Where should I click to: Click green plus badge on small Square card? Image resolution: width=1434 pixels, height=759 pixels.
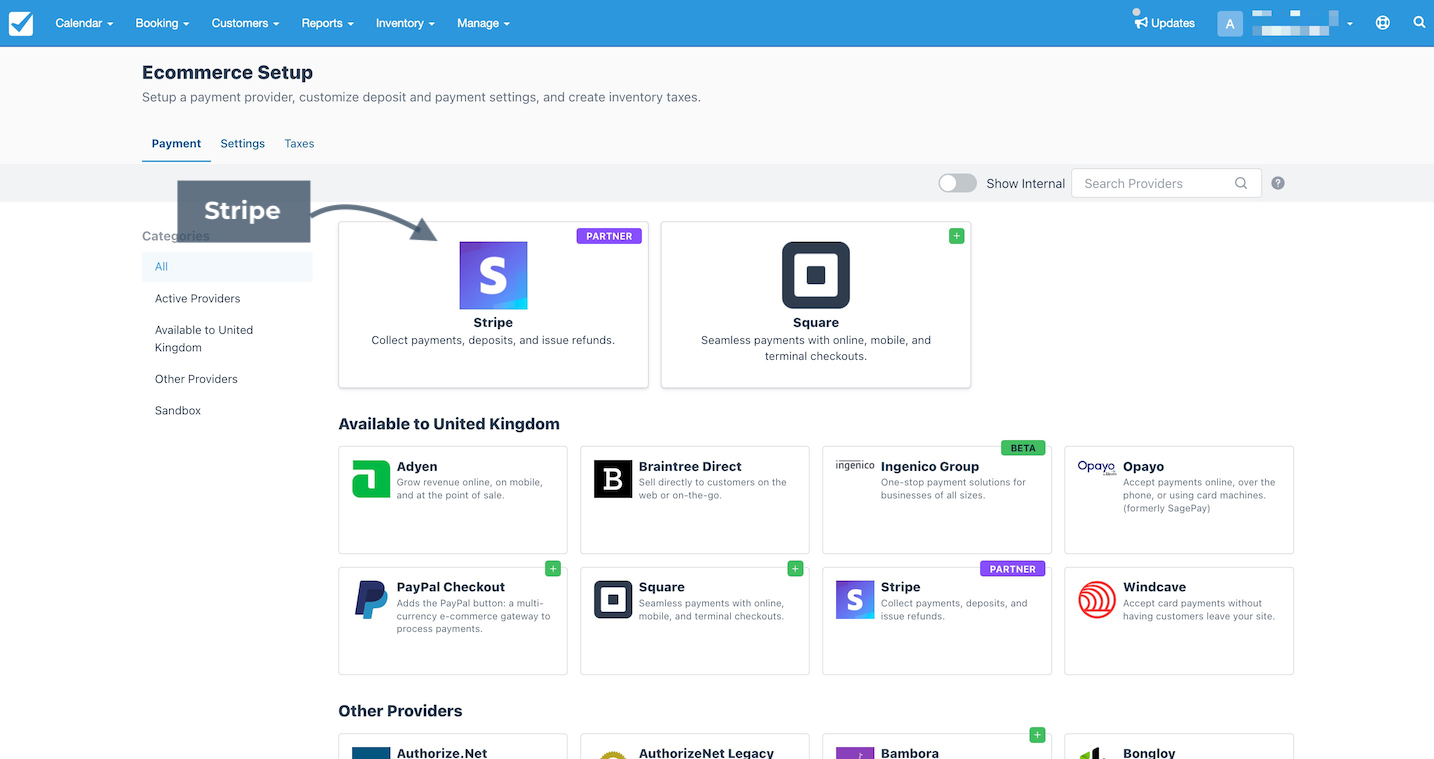[x=795, y=569]
